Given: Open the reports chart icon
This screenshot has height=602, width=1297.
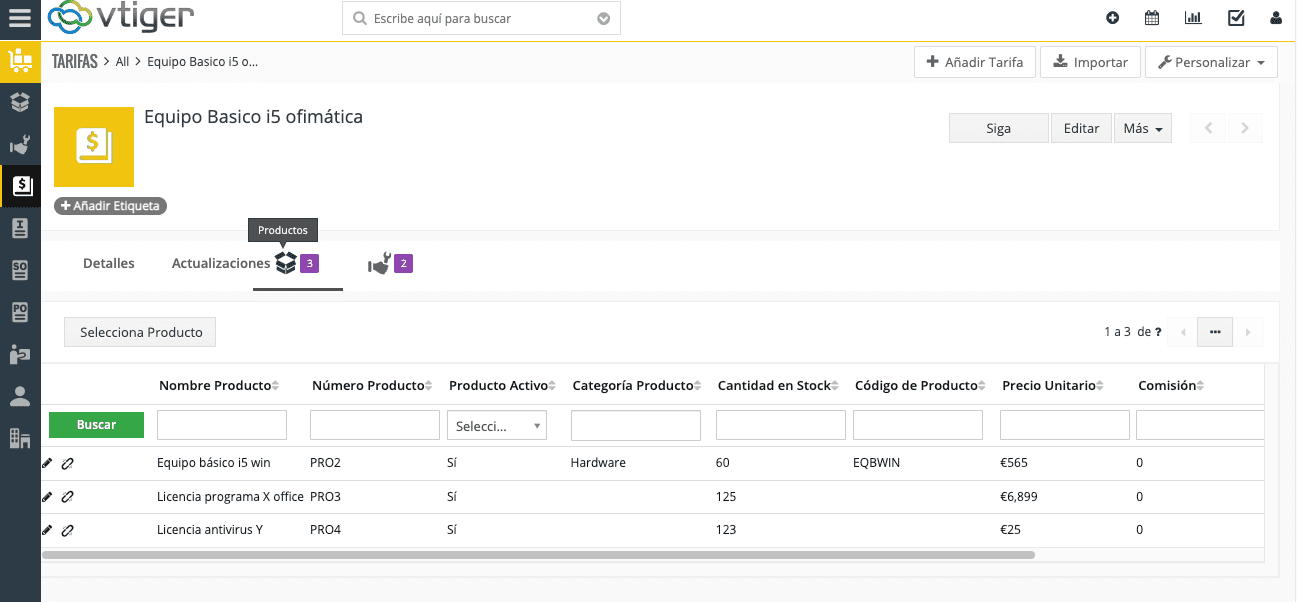Looking at the screenshot, I should click(1193, 18).
